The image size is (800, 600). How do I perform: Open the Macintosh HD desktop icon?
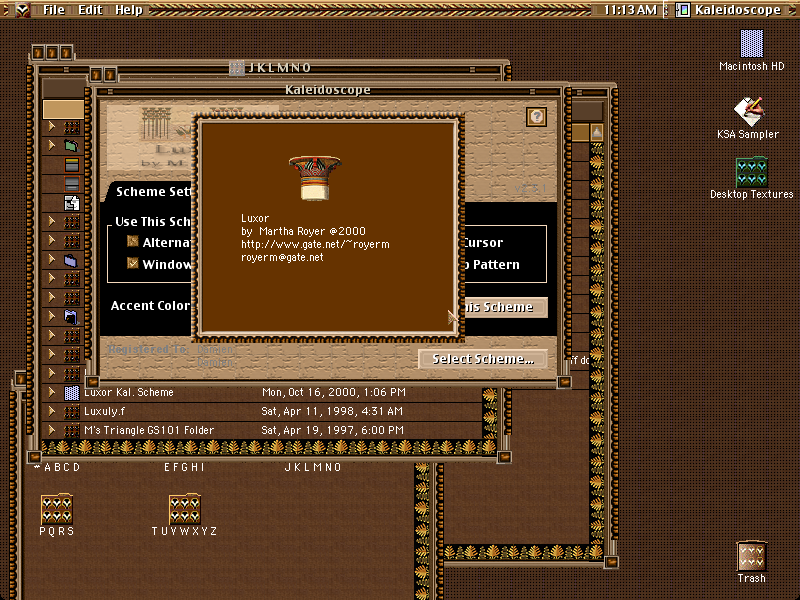coord(752,44)
